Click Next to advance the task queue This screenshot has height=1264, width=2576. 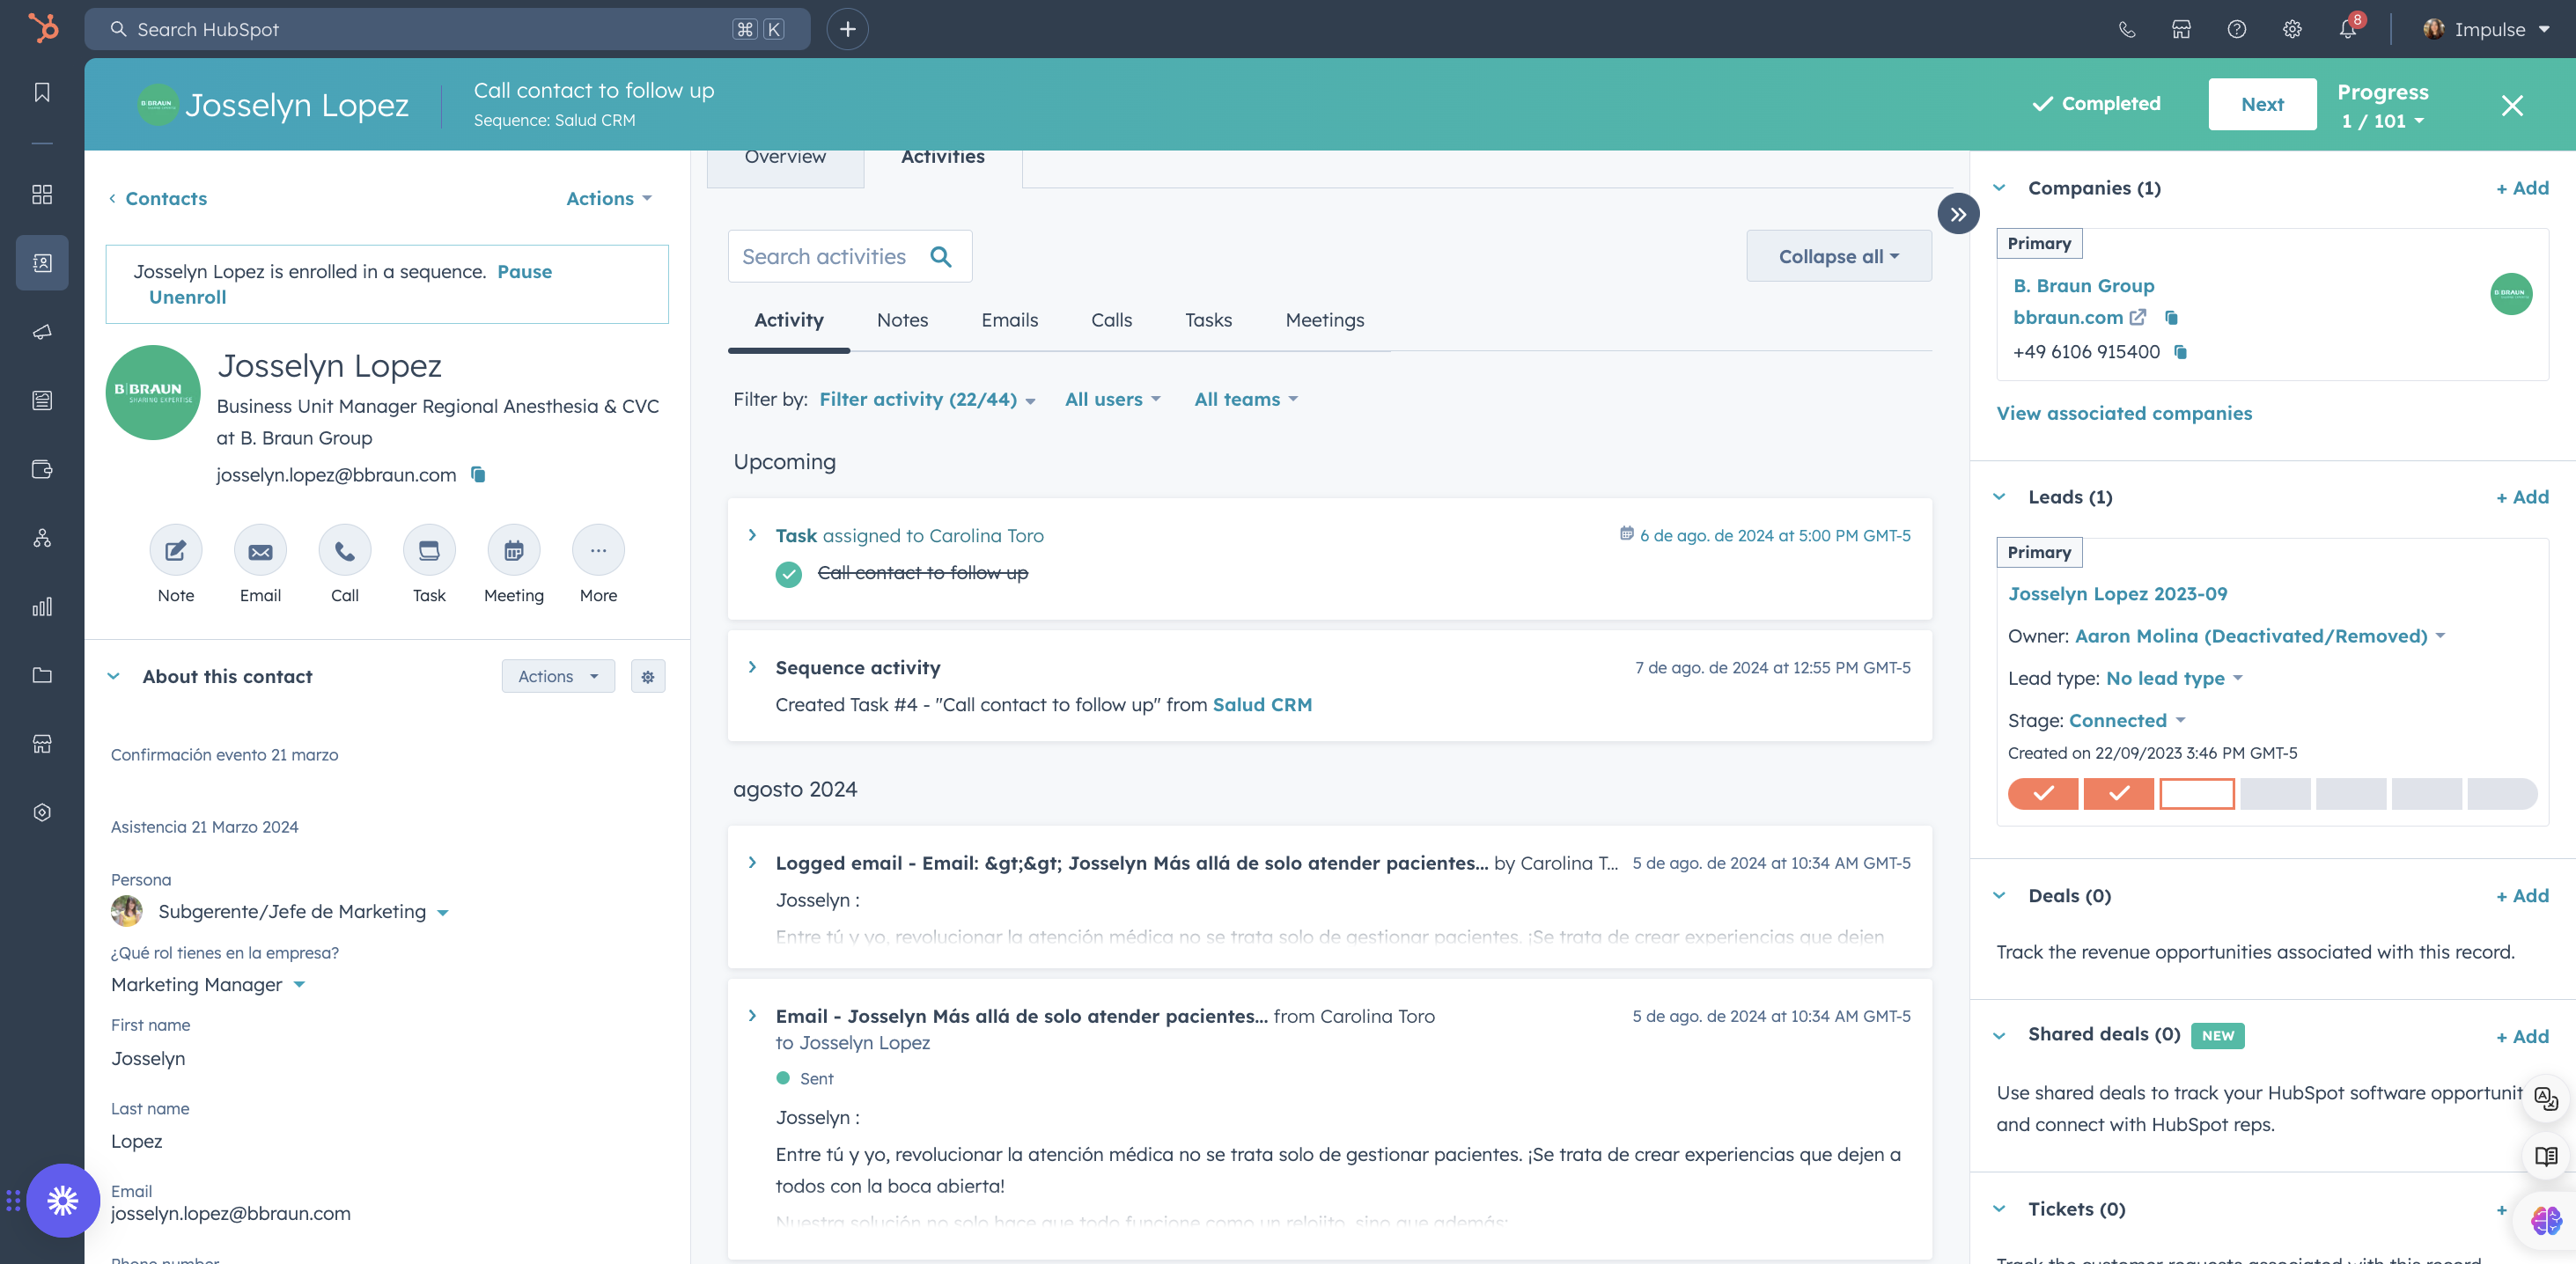pos(2262,104)
